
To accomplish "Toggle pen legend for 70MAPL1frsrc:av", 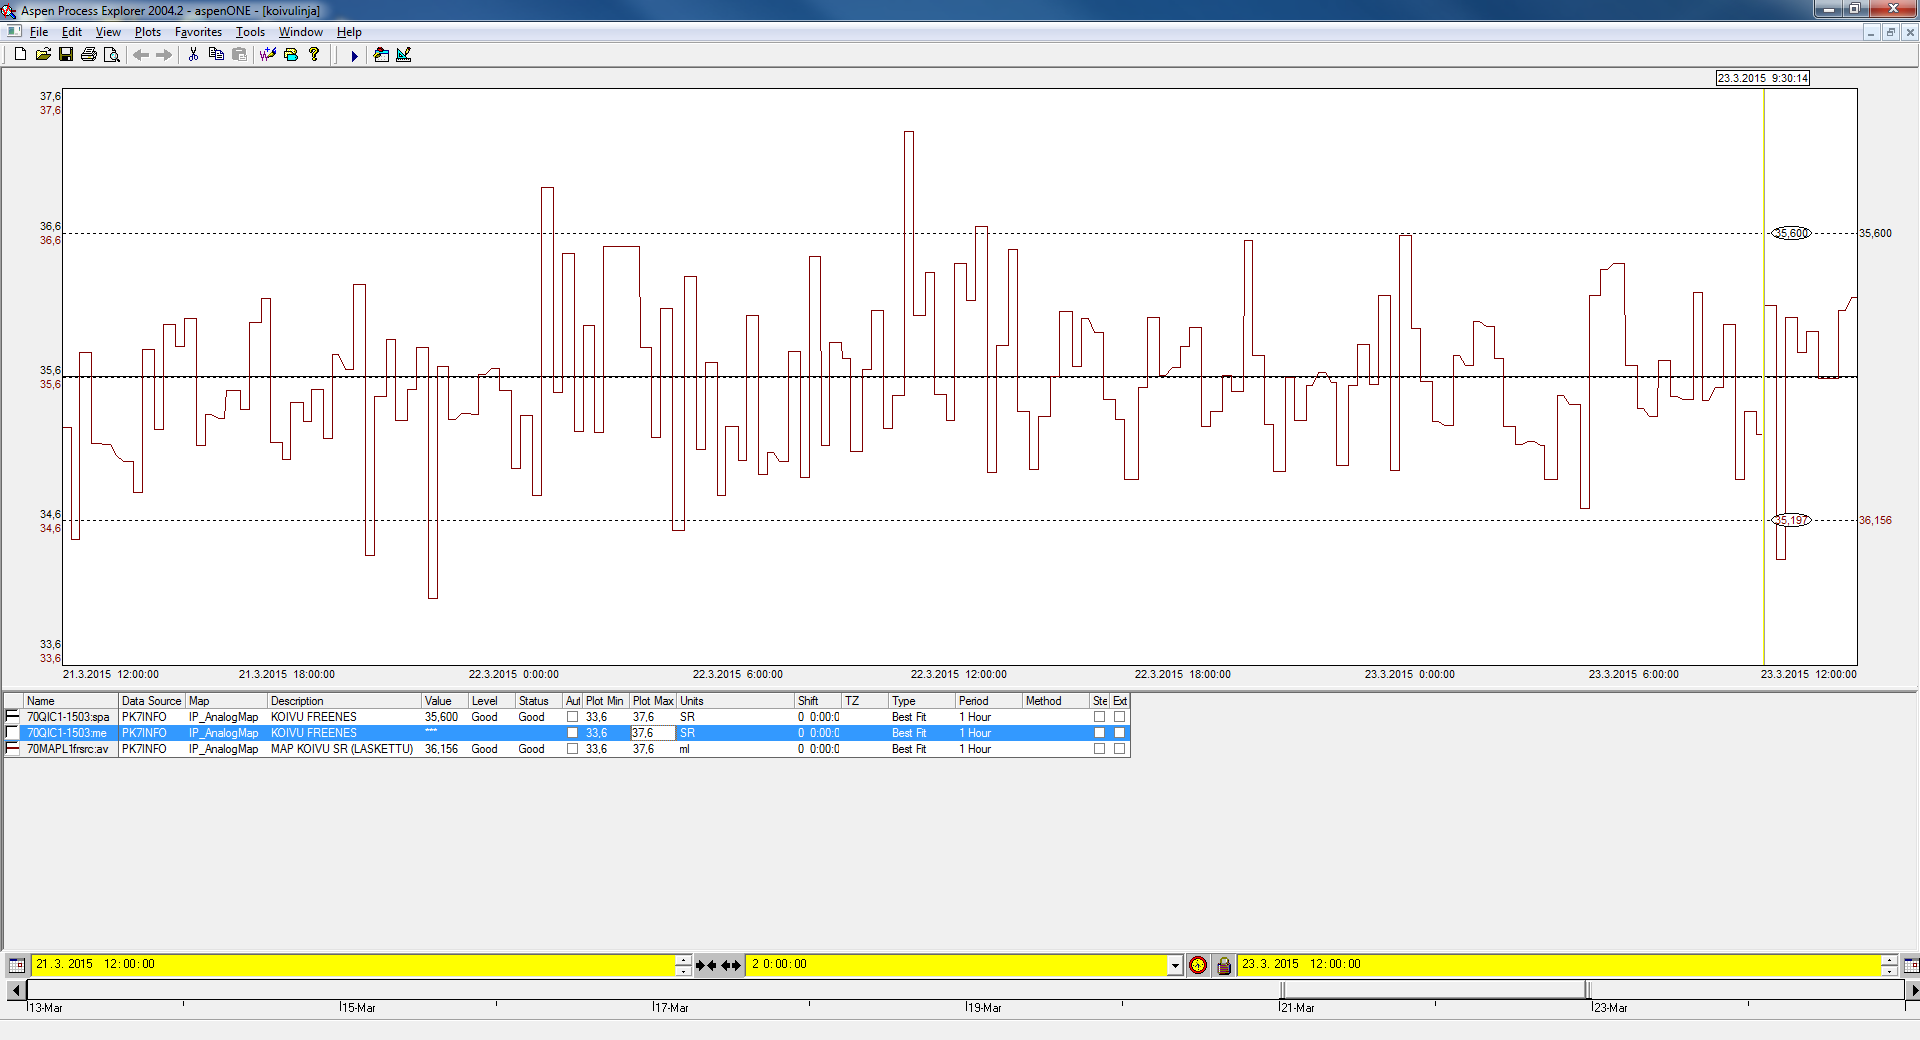I will click(12, 749).
